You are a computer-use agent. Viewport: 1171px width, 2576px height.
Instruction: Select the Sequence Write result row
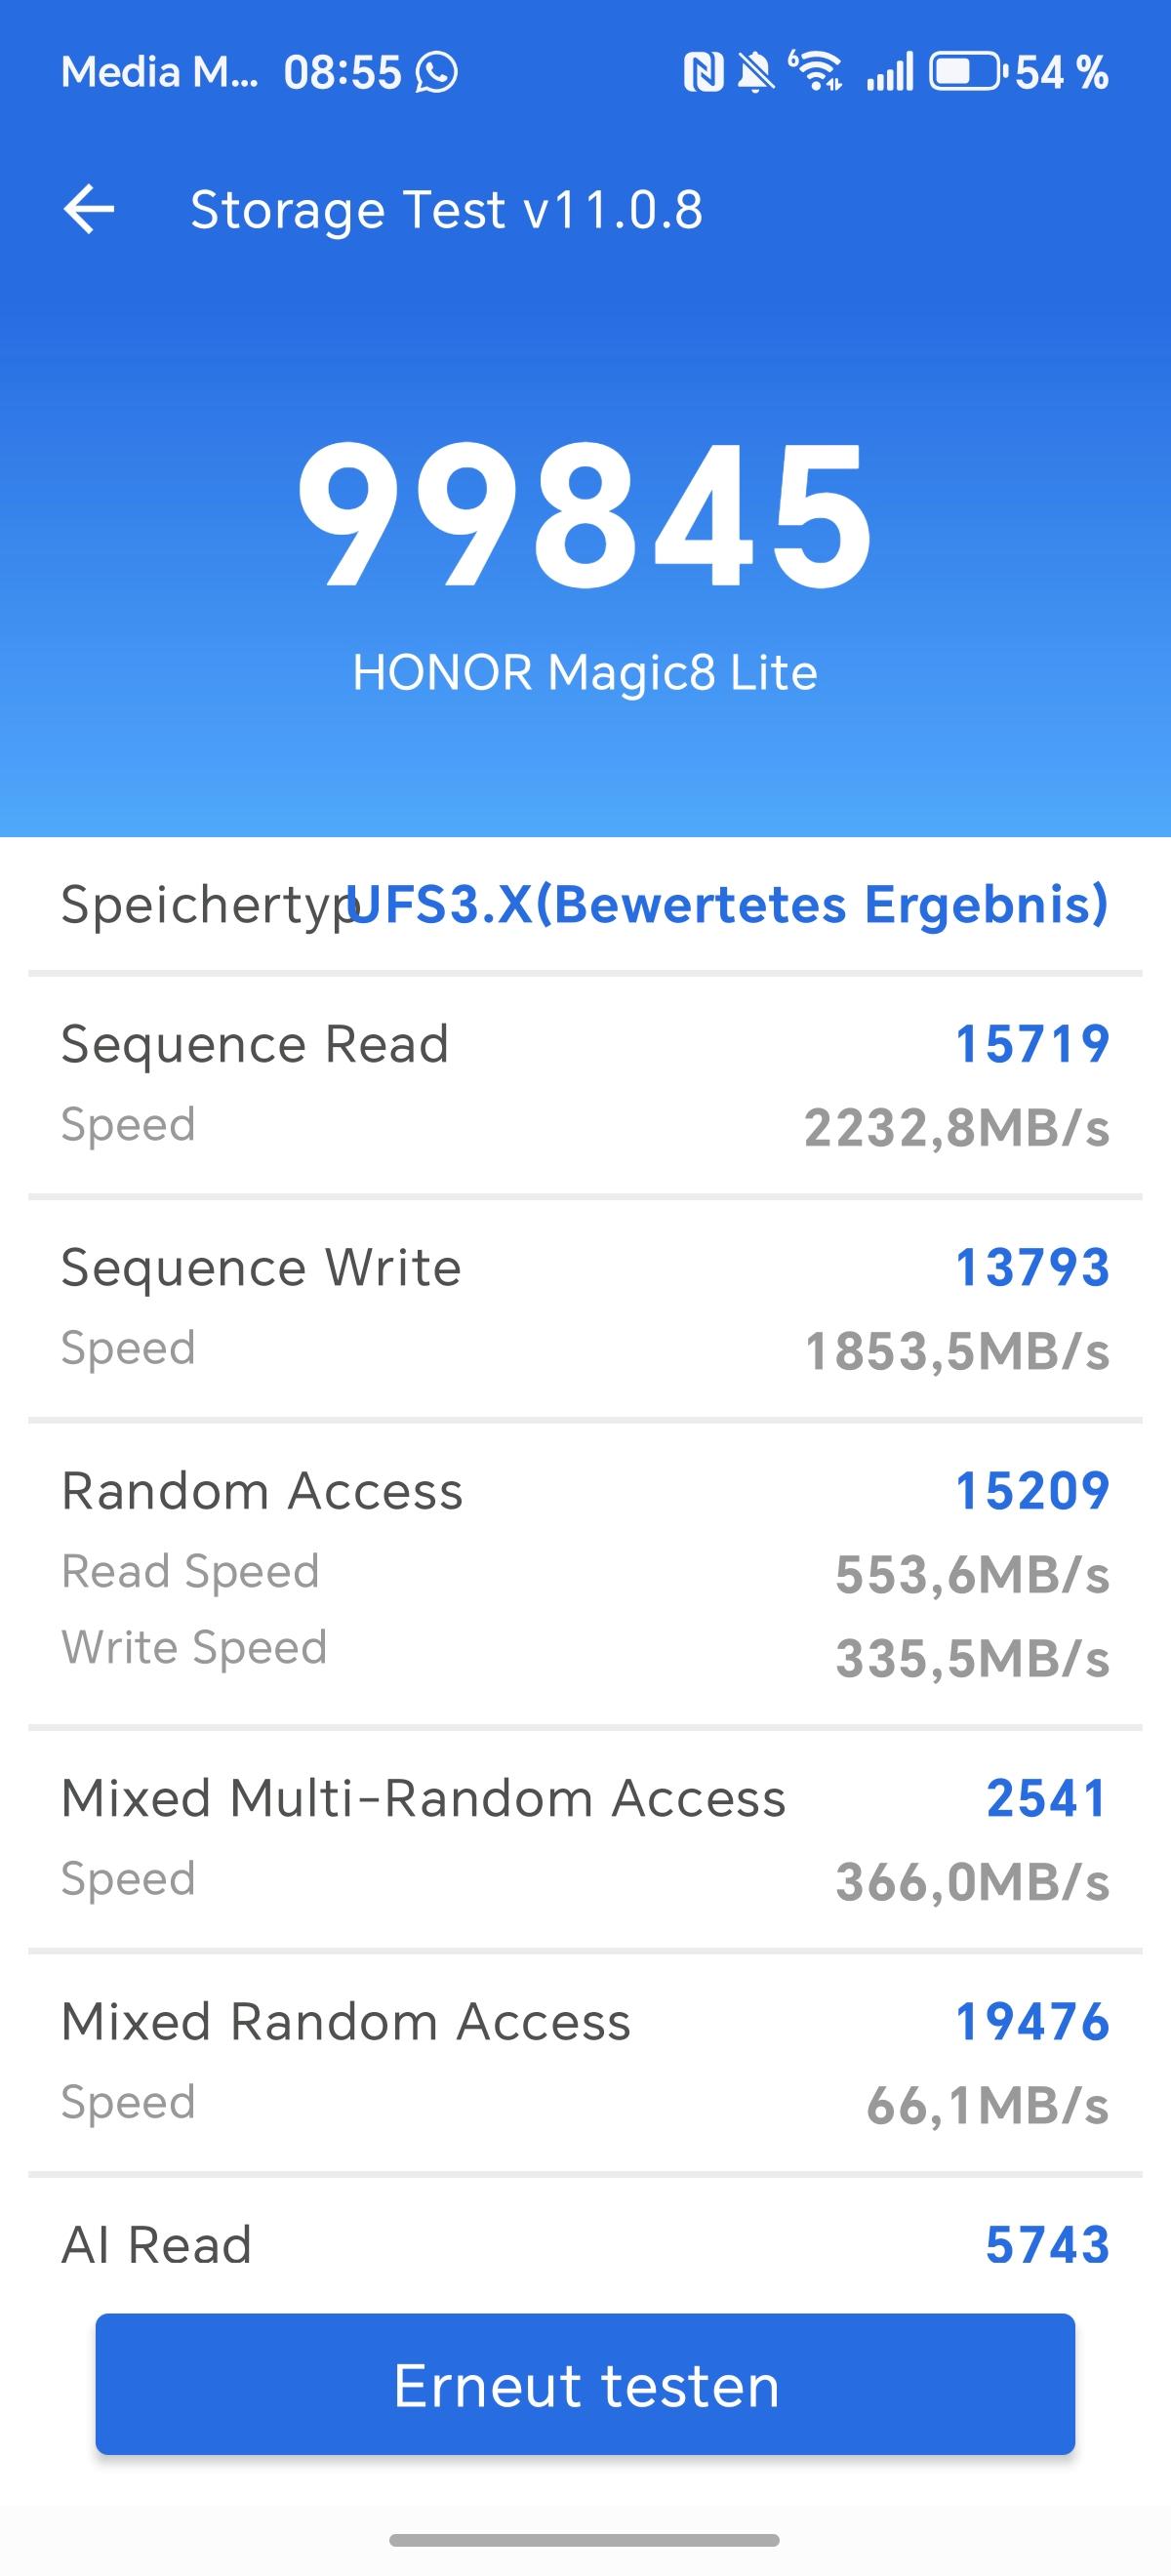coord(585,1308)
